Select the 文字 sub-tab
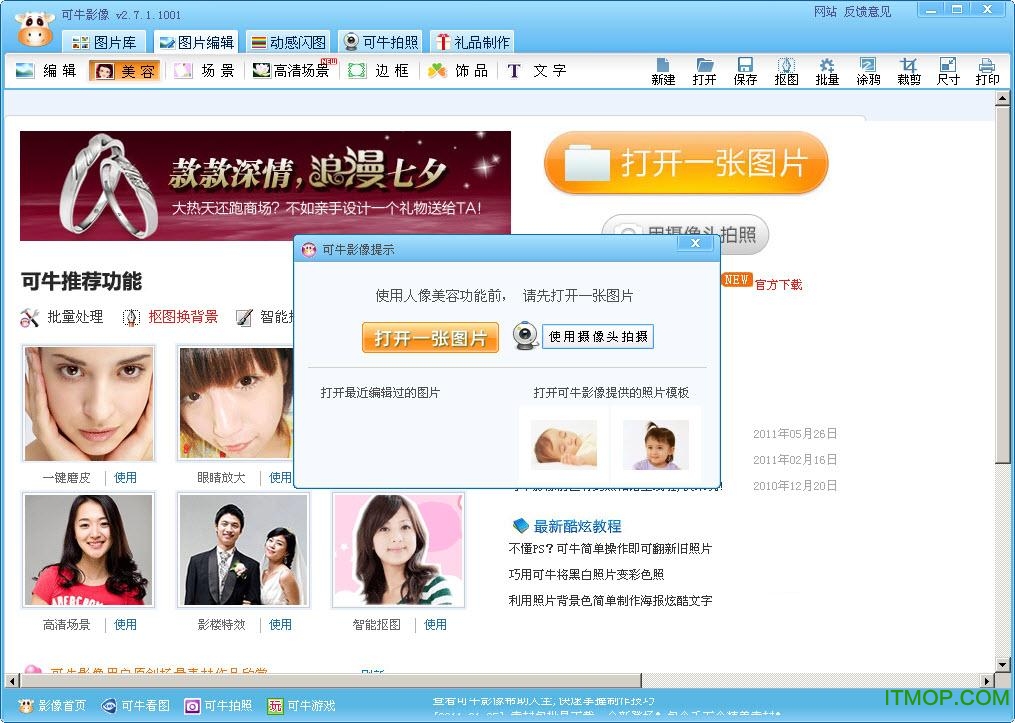This screenshot has width=1015, height=723. [x=537, y=71]
